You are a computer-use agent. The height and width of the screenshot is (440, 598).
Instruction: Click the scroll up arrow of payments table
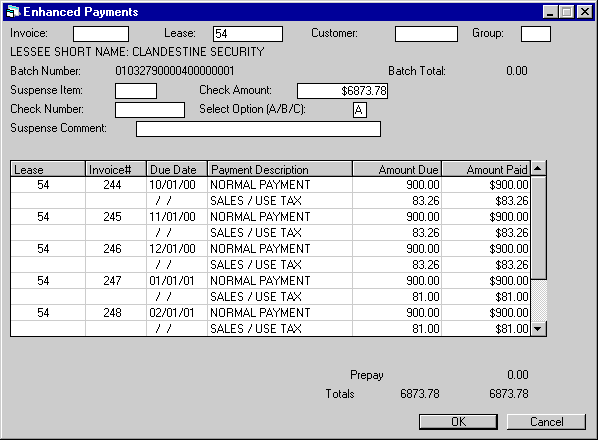(x=538, y=168)
